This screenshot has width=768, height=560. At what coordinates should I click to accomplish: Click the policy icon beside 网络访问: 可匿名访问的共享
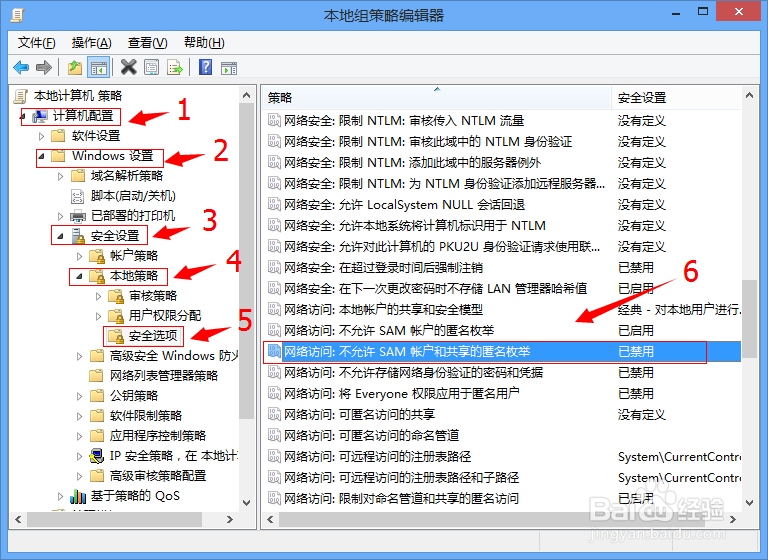coord(274,414)
